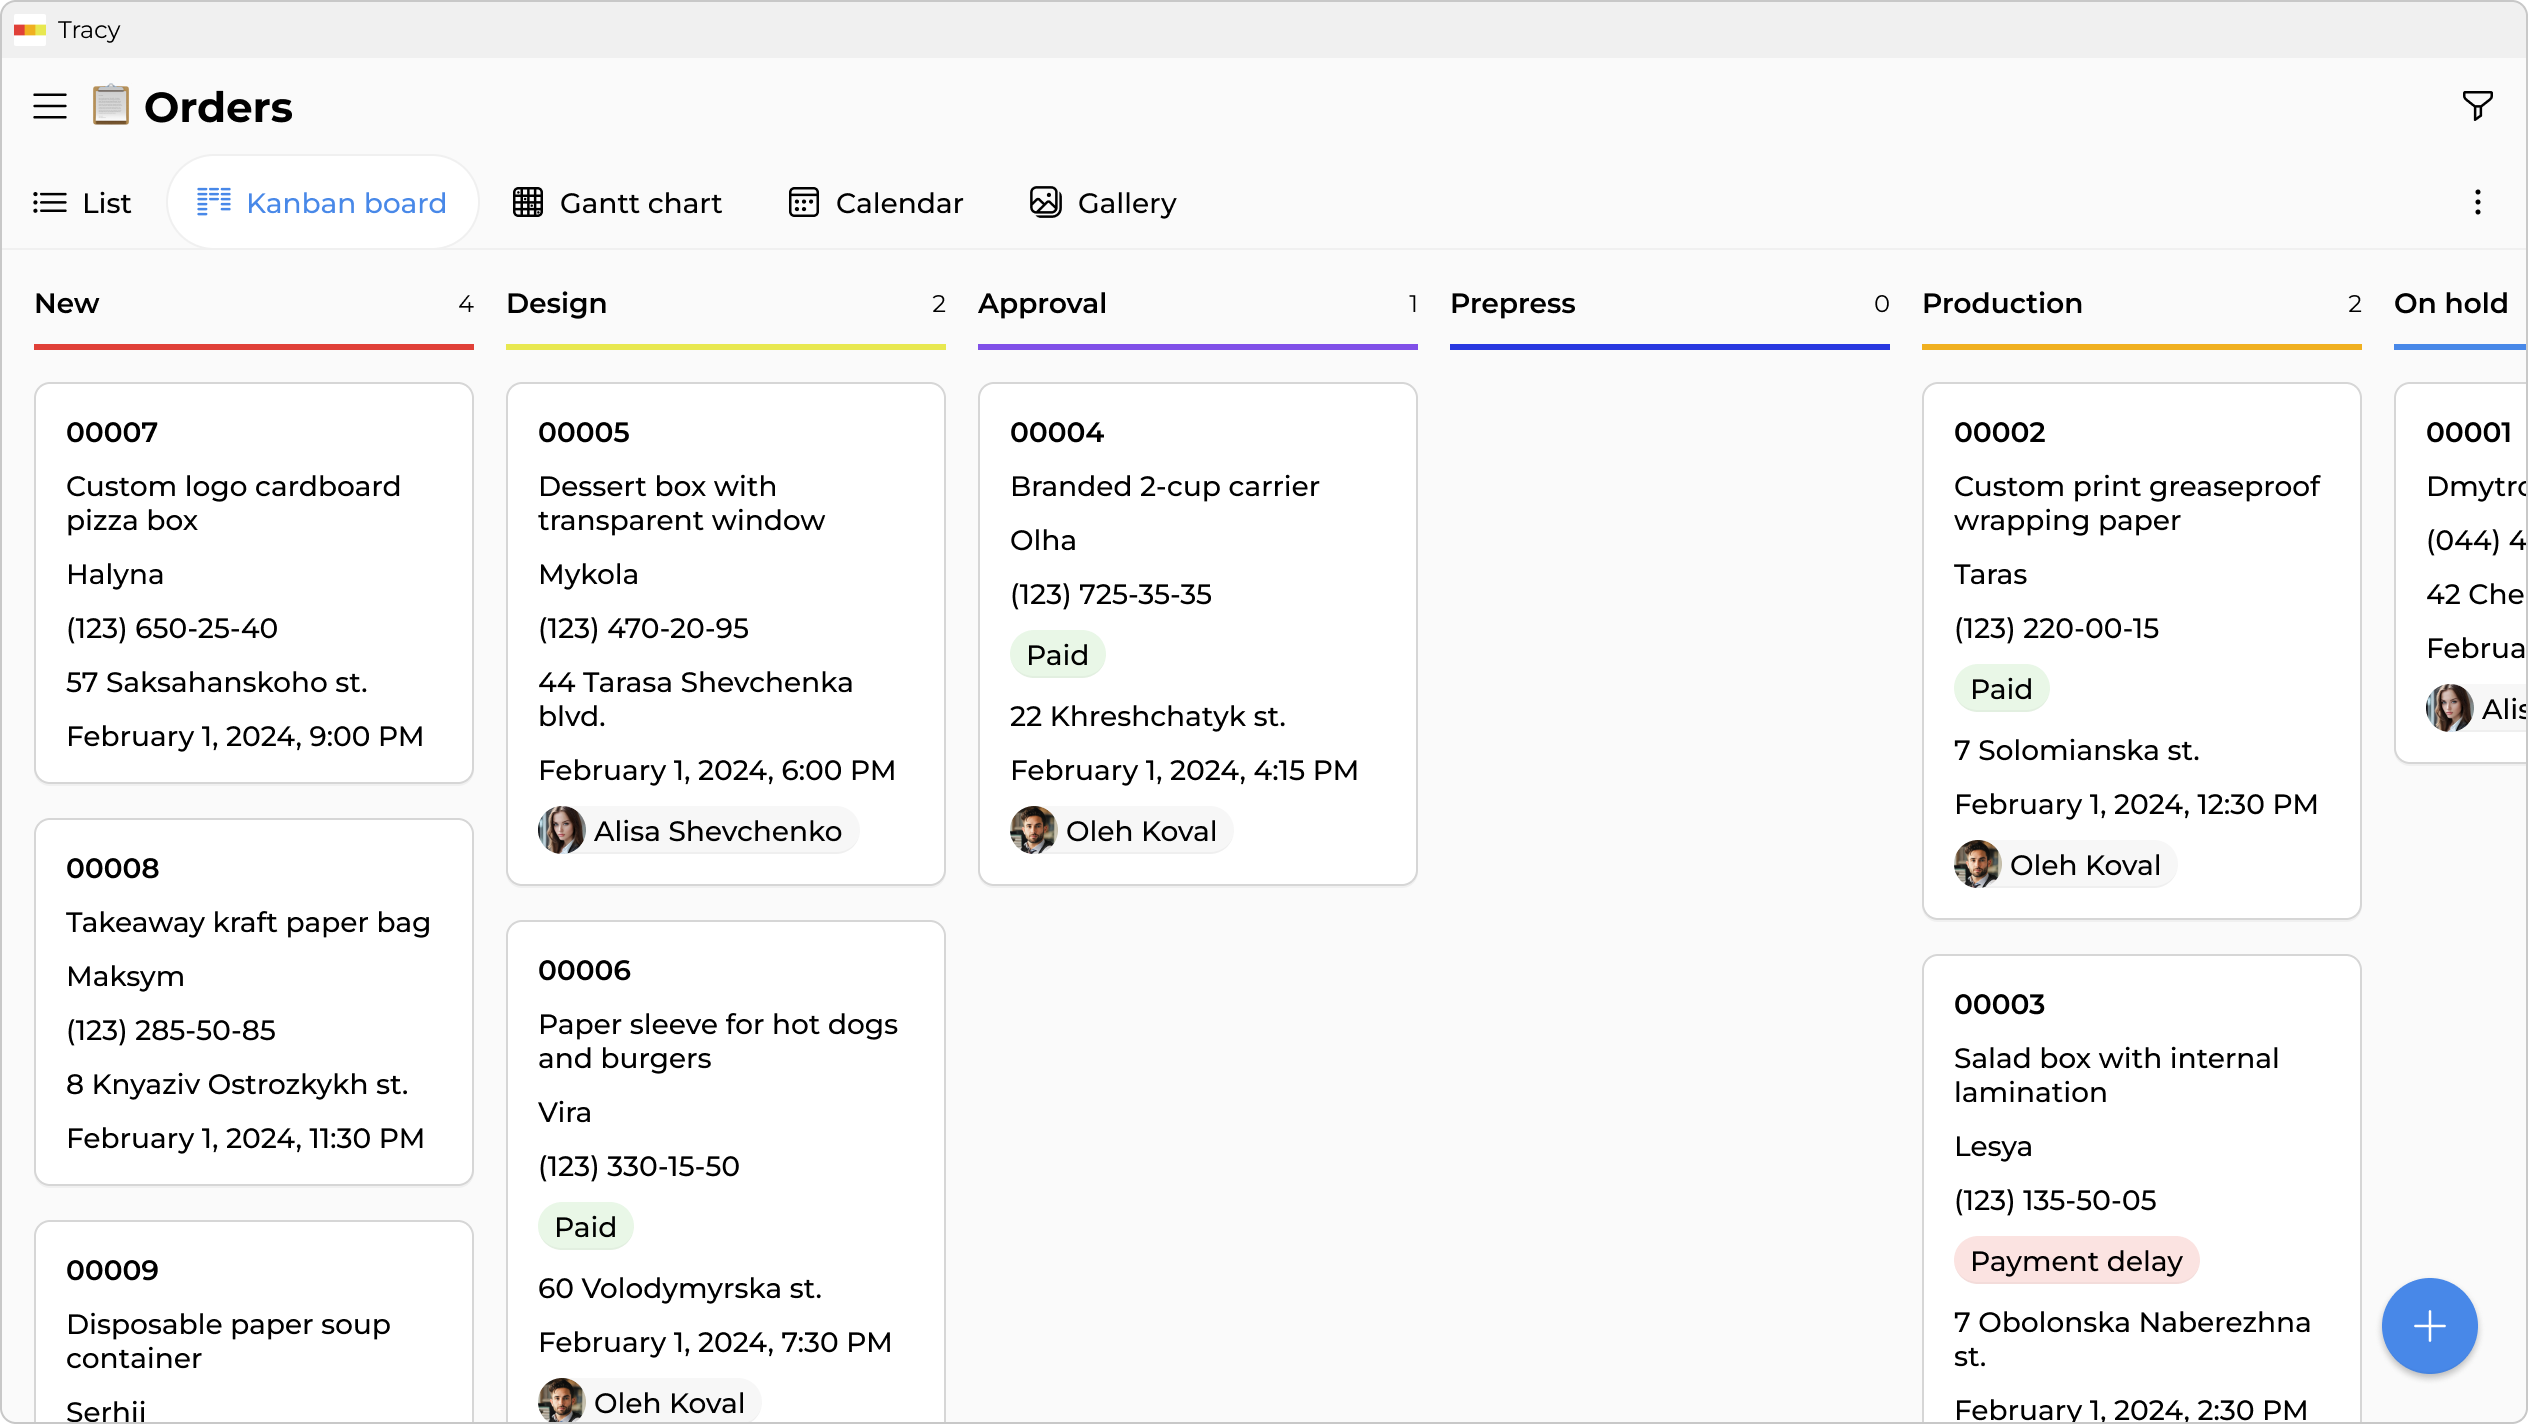Screen dimensions: 2528x1424
Task: Click the Payment delay badge on order 00003
Action: pyautogui.click(x=2076, y=1260)
